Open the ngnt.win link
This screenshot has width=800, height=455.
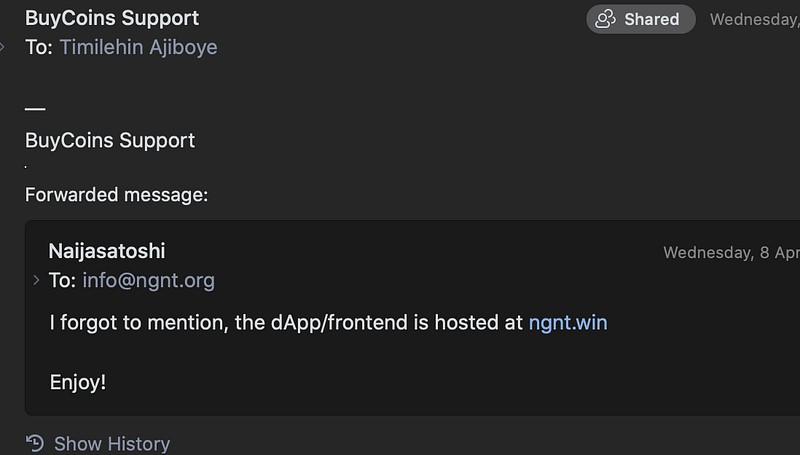pyautogui.click(x=568, y=322)
